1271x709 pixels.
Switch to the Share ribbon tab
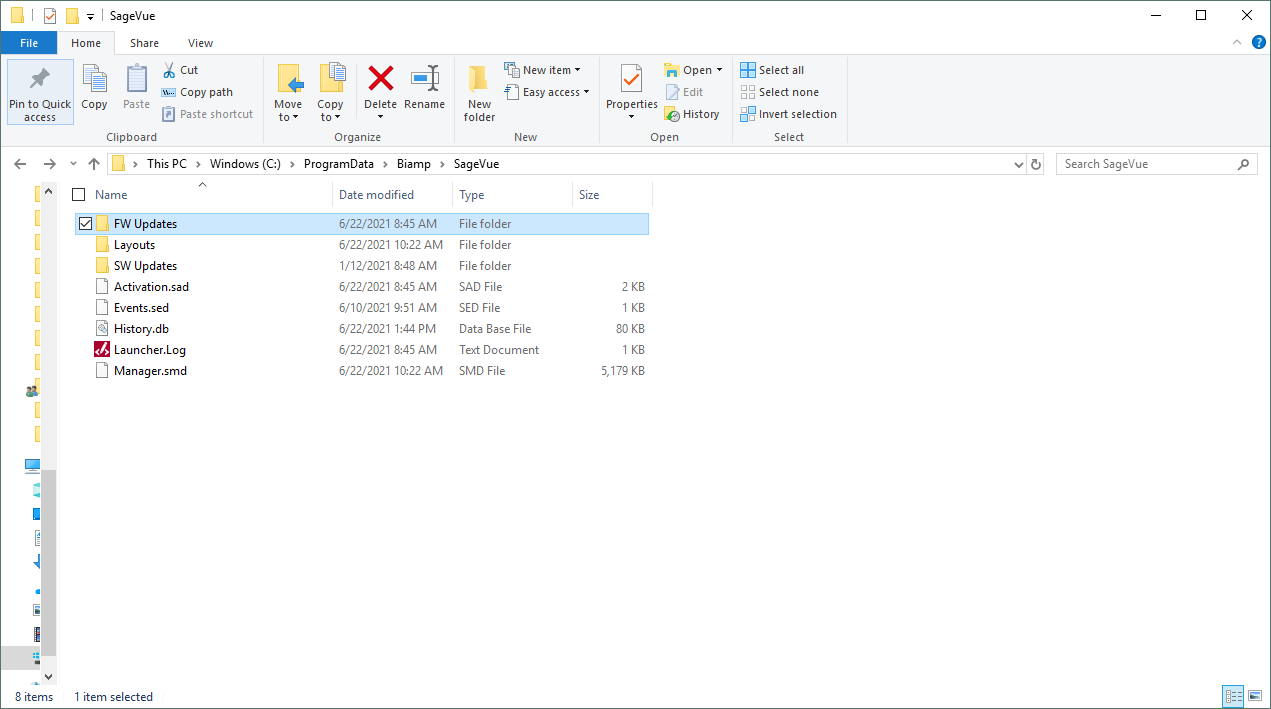coord(144,43)
